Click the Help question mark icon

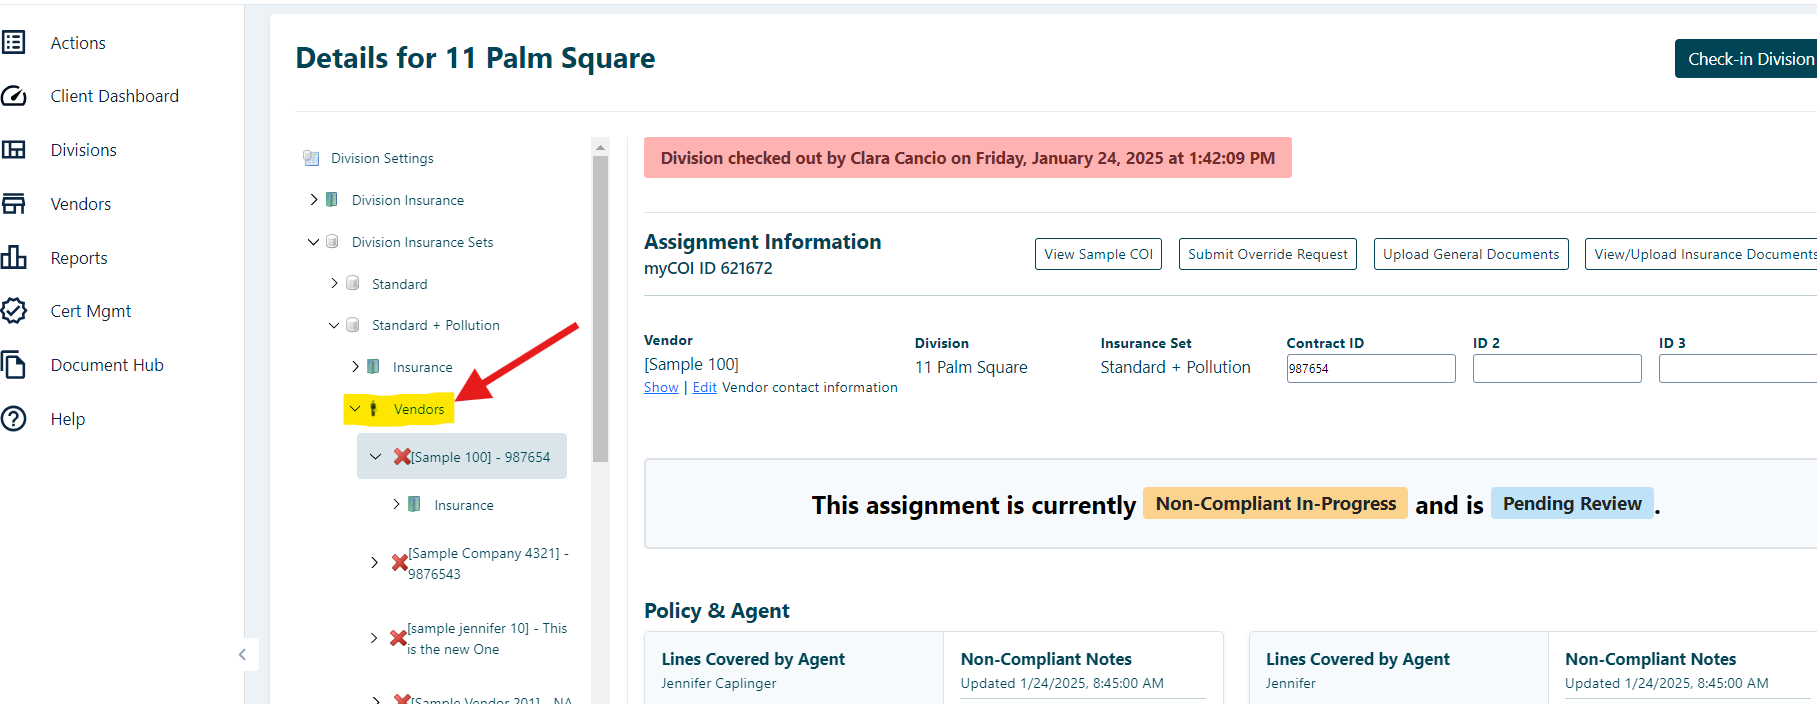pos(14,419)
